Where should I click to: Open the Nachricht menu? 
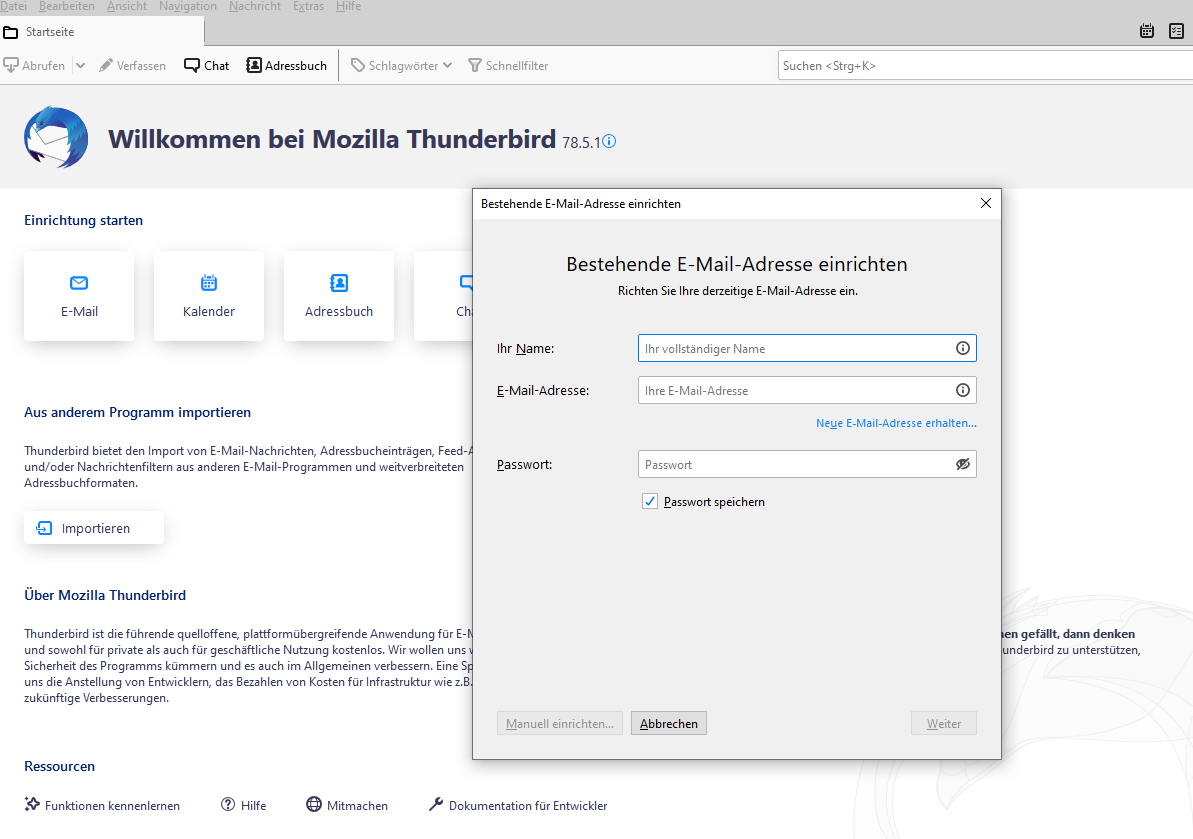coord(255,6)
